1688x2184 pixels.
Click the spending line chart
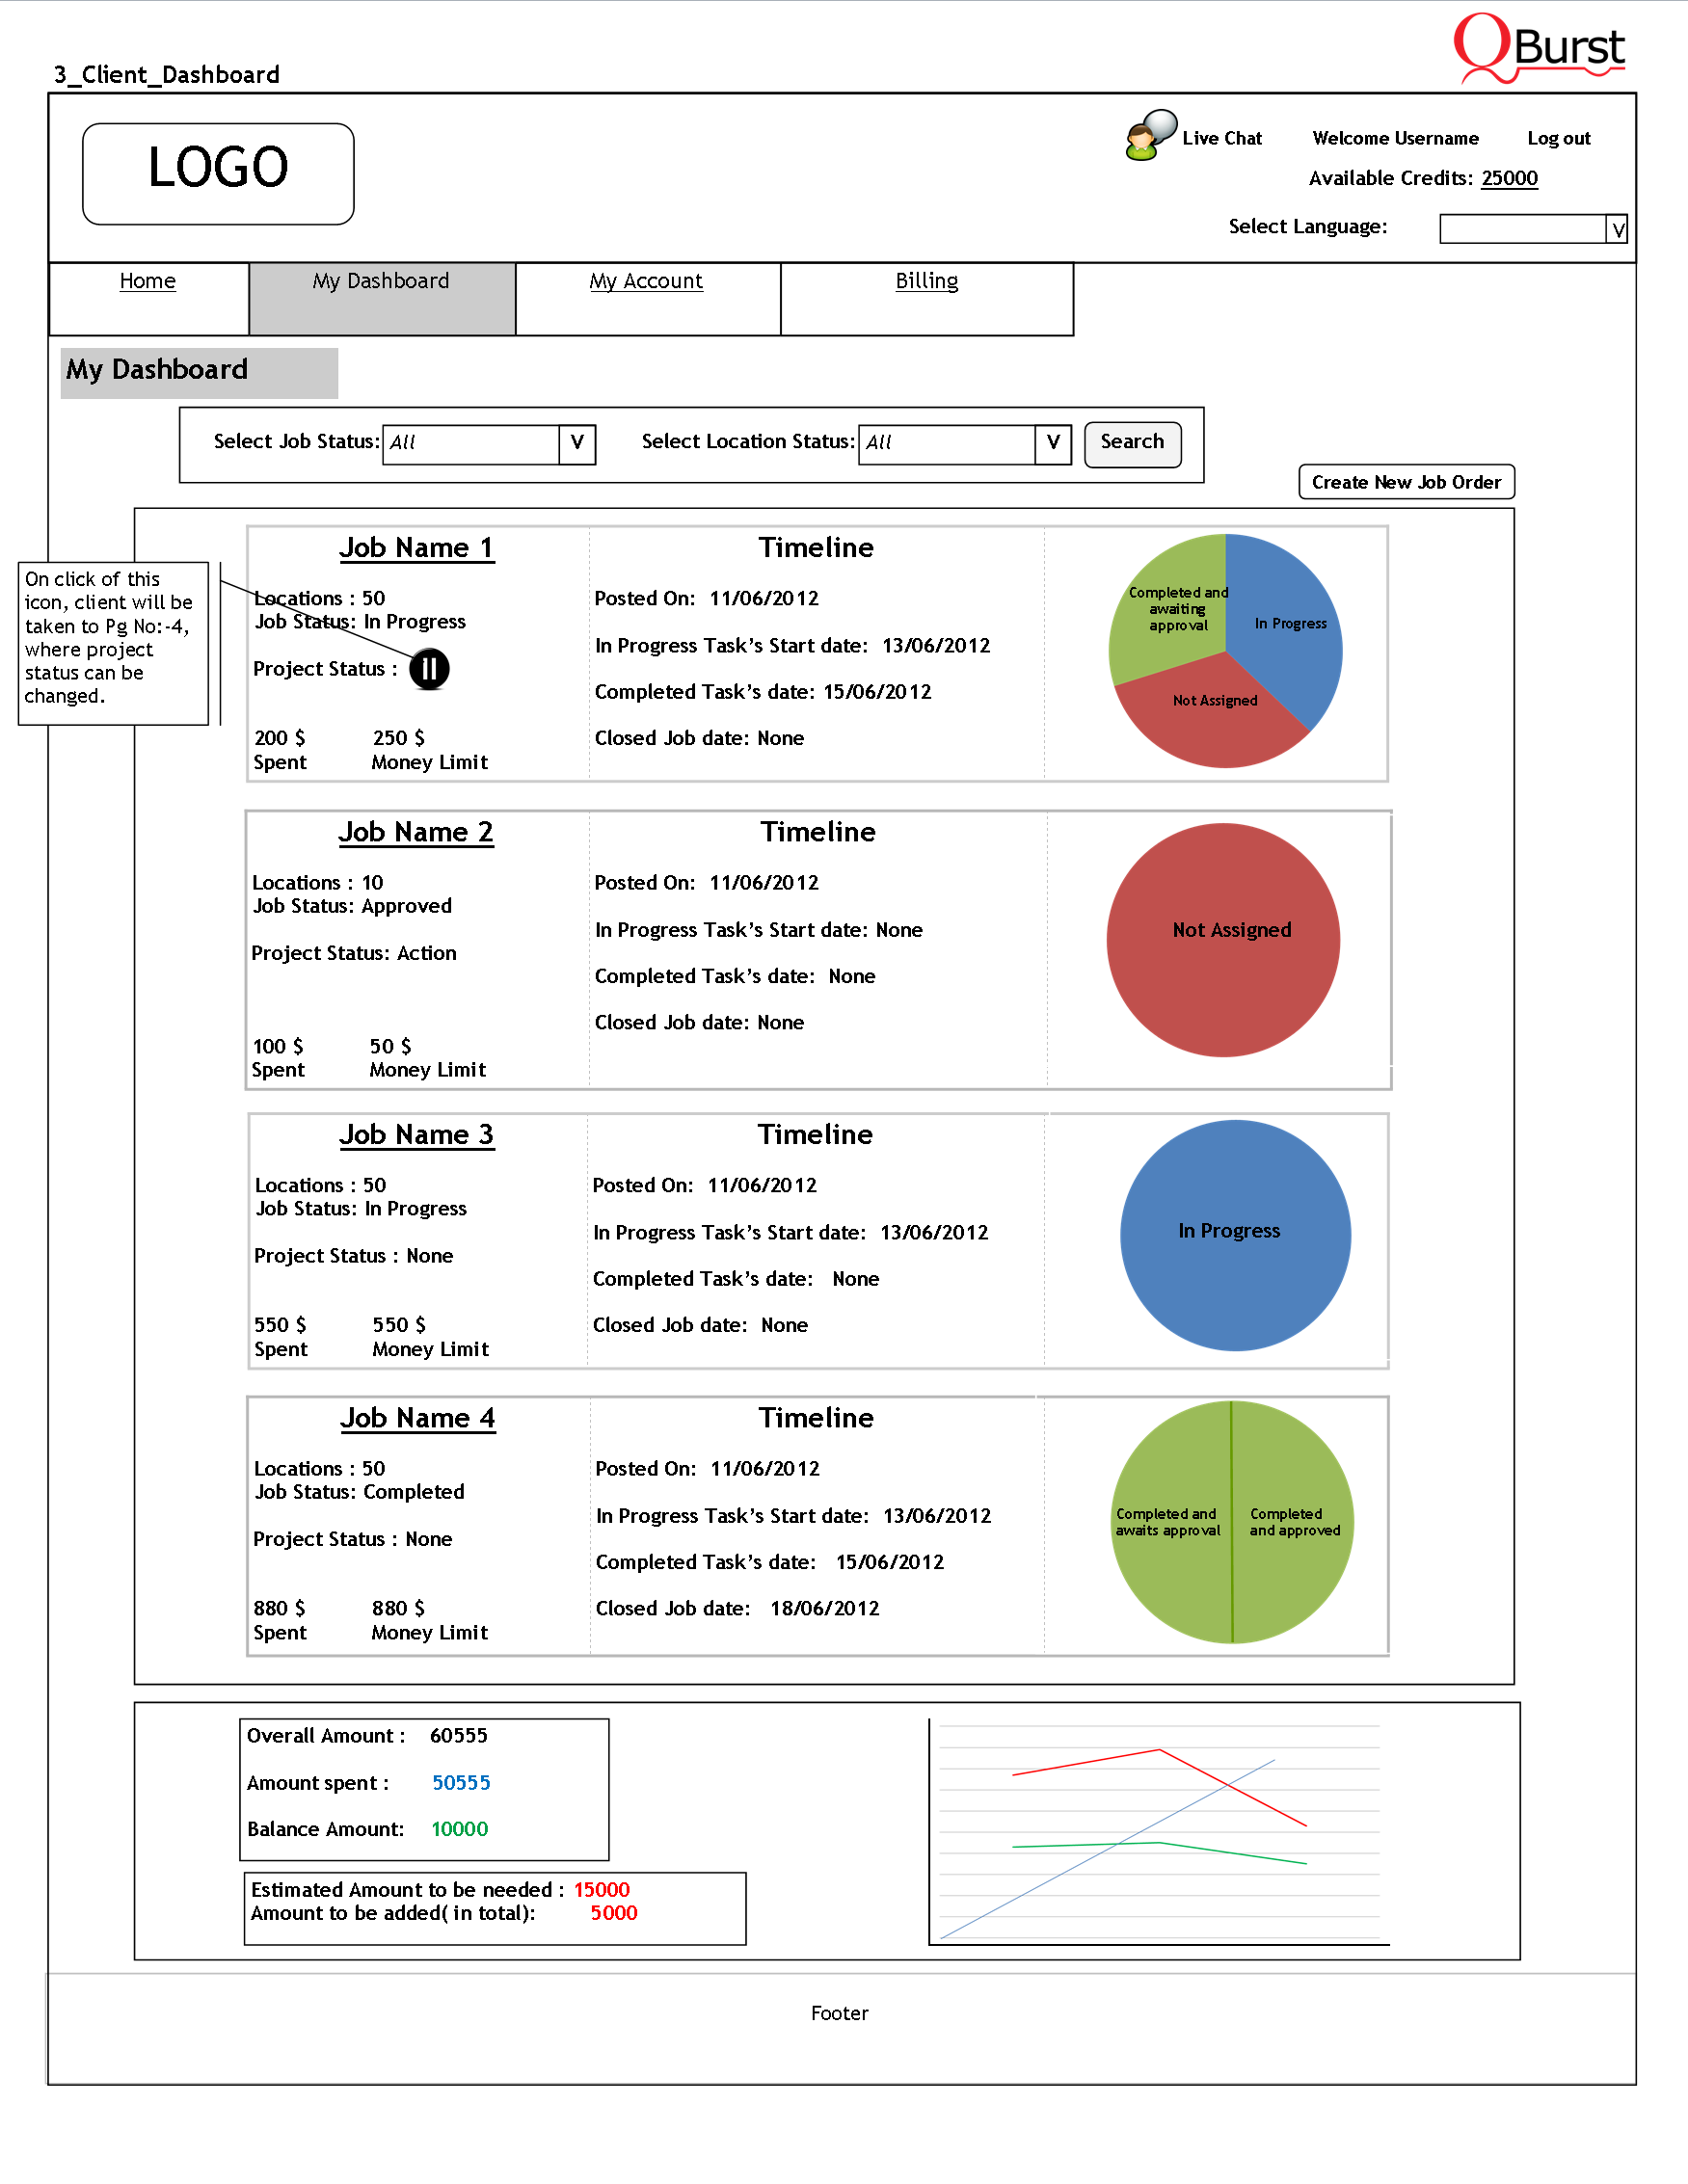pyautogui.click(x=1158, y=1832)
